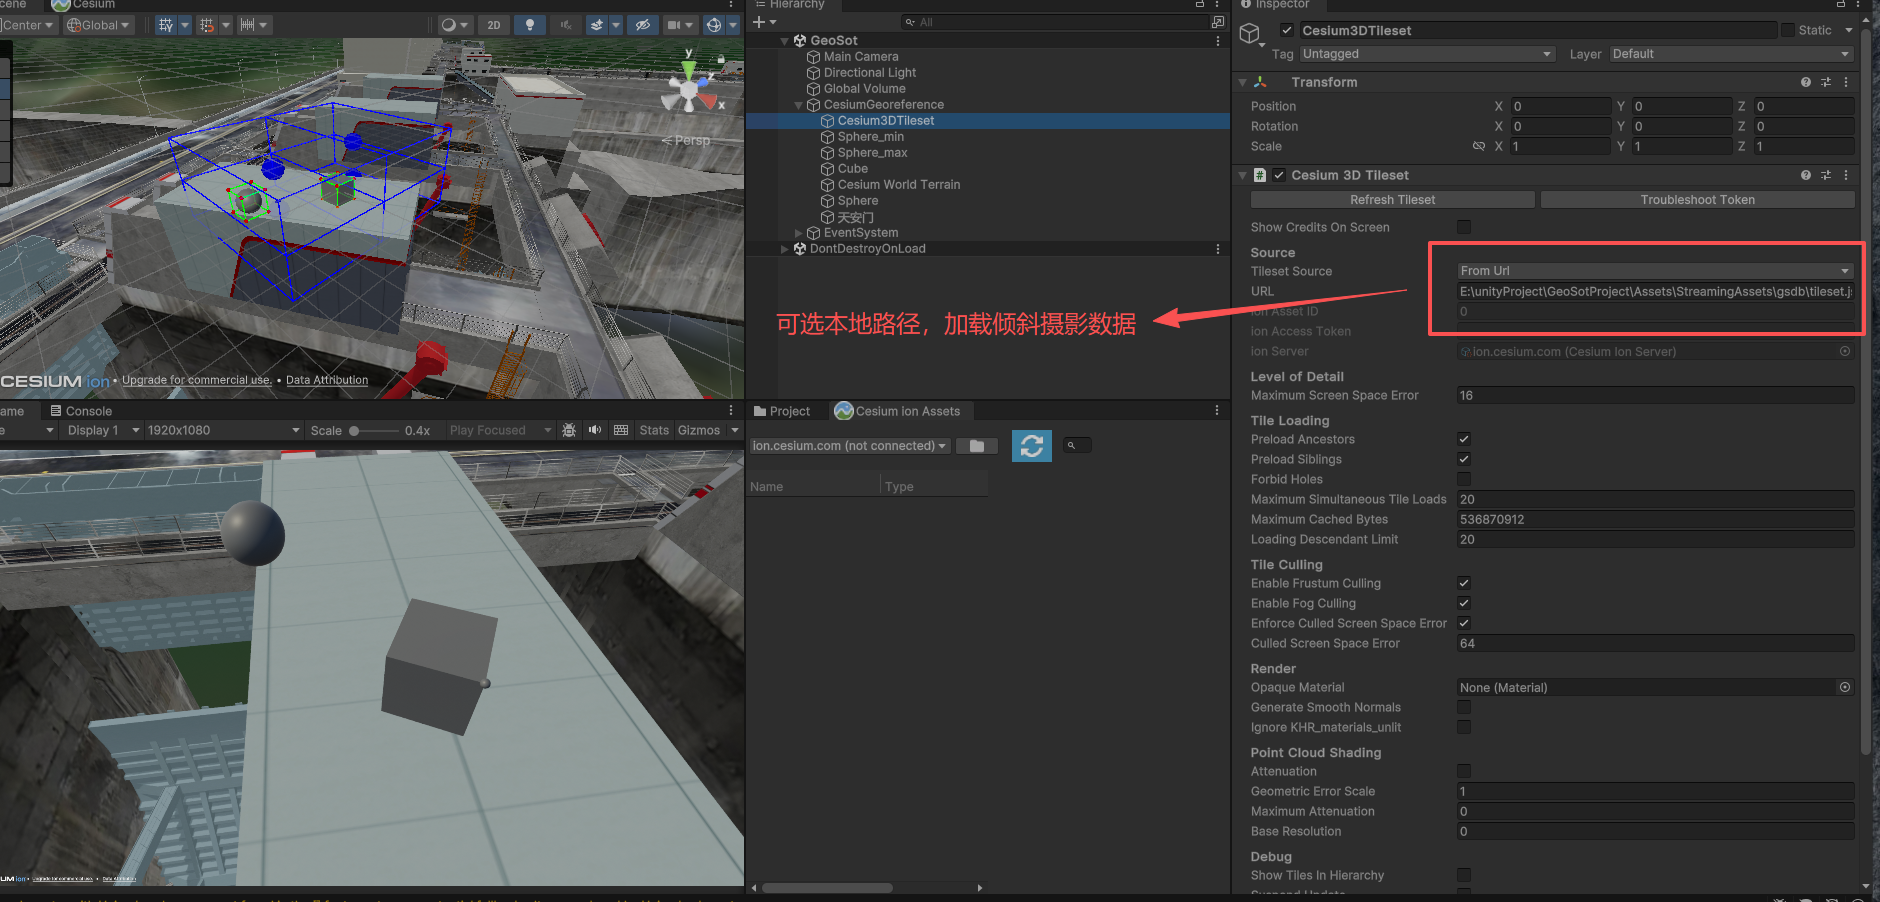Open ion Server object picker circle
The image size is (1880, 902).
coord(1845,351)
